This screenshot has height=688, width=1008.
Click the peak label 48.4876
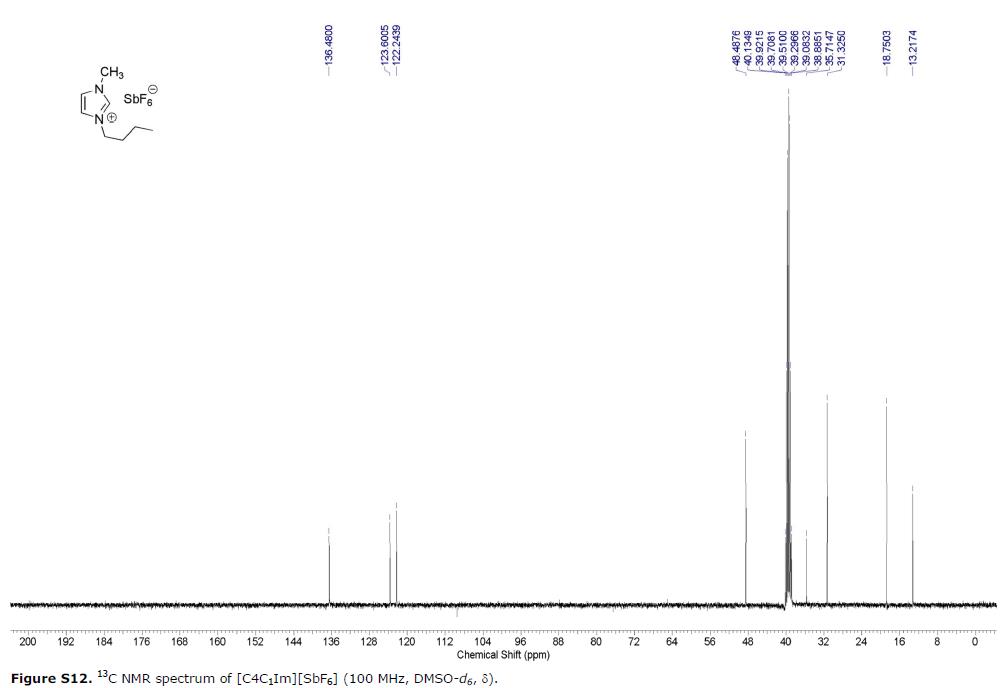pos(737,47)
